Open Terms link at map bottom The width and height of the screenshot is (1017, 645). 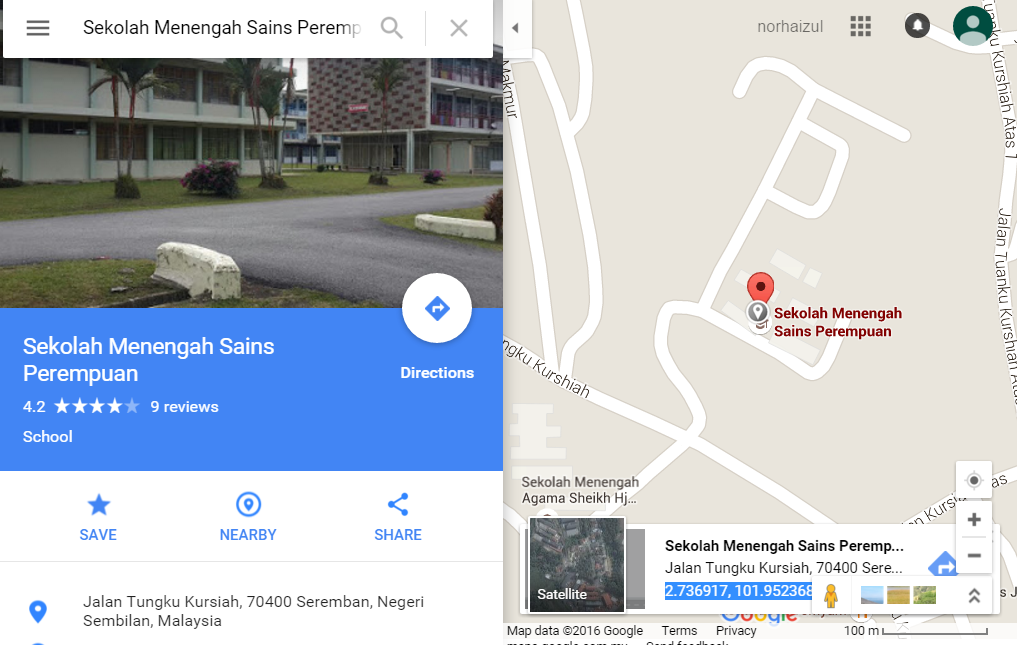679,631
